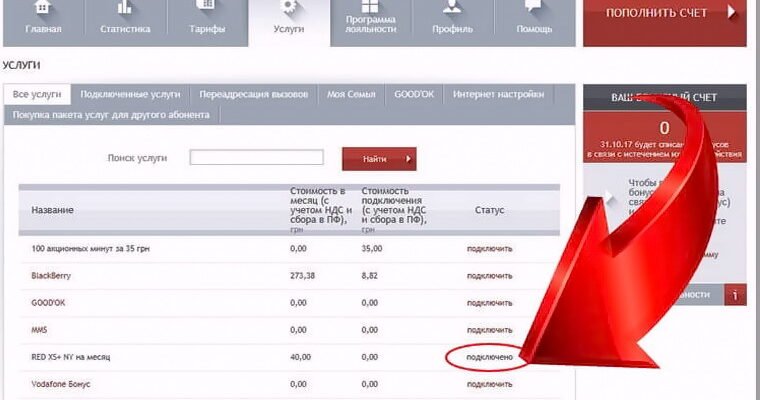Open the Тарифы navigation tab
This screenshot has height=400, width=760.
point(207,23)
